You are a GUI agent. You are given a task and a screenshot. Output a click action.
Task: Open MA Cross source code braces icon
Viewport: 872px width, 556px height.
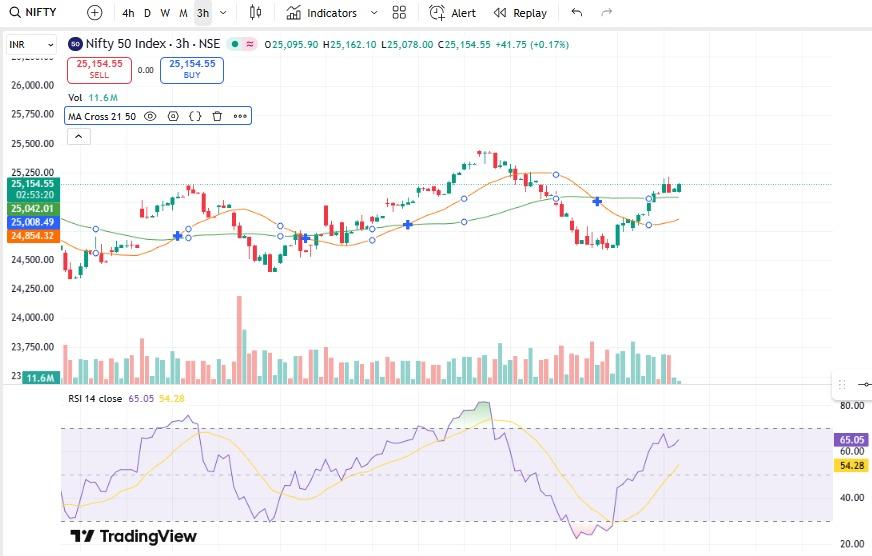tap(195, 116)
